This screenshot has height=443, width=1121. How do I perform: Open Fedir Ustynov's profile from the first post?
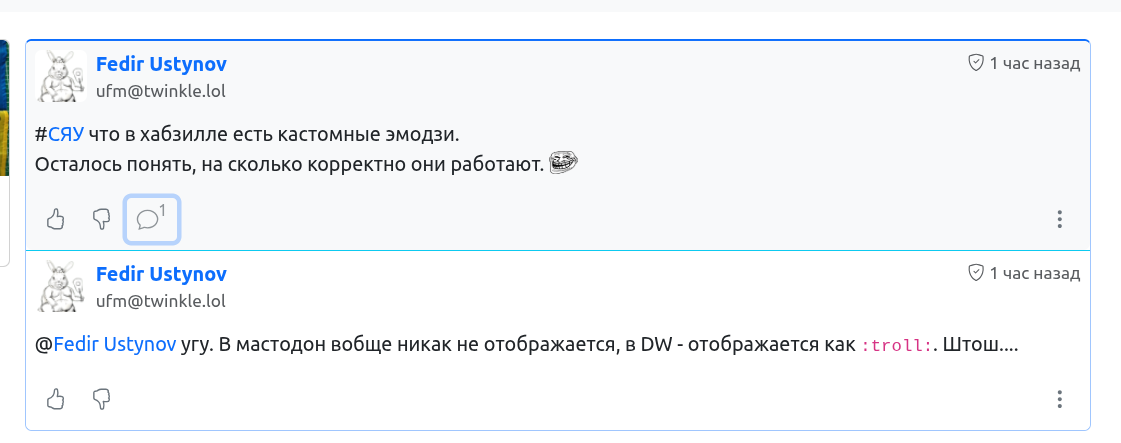161,64
